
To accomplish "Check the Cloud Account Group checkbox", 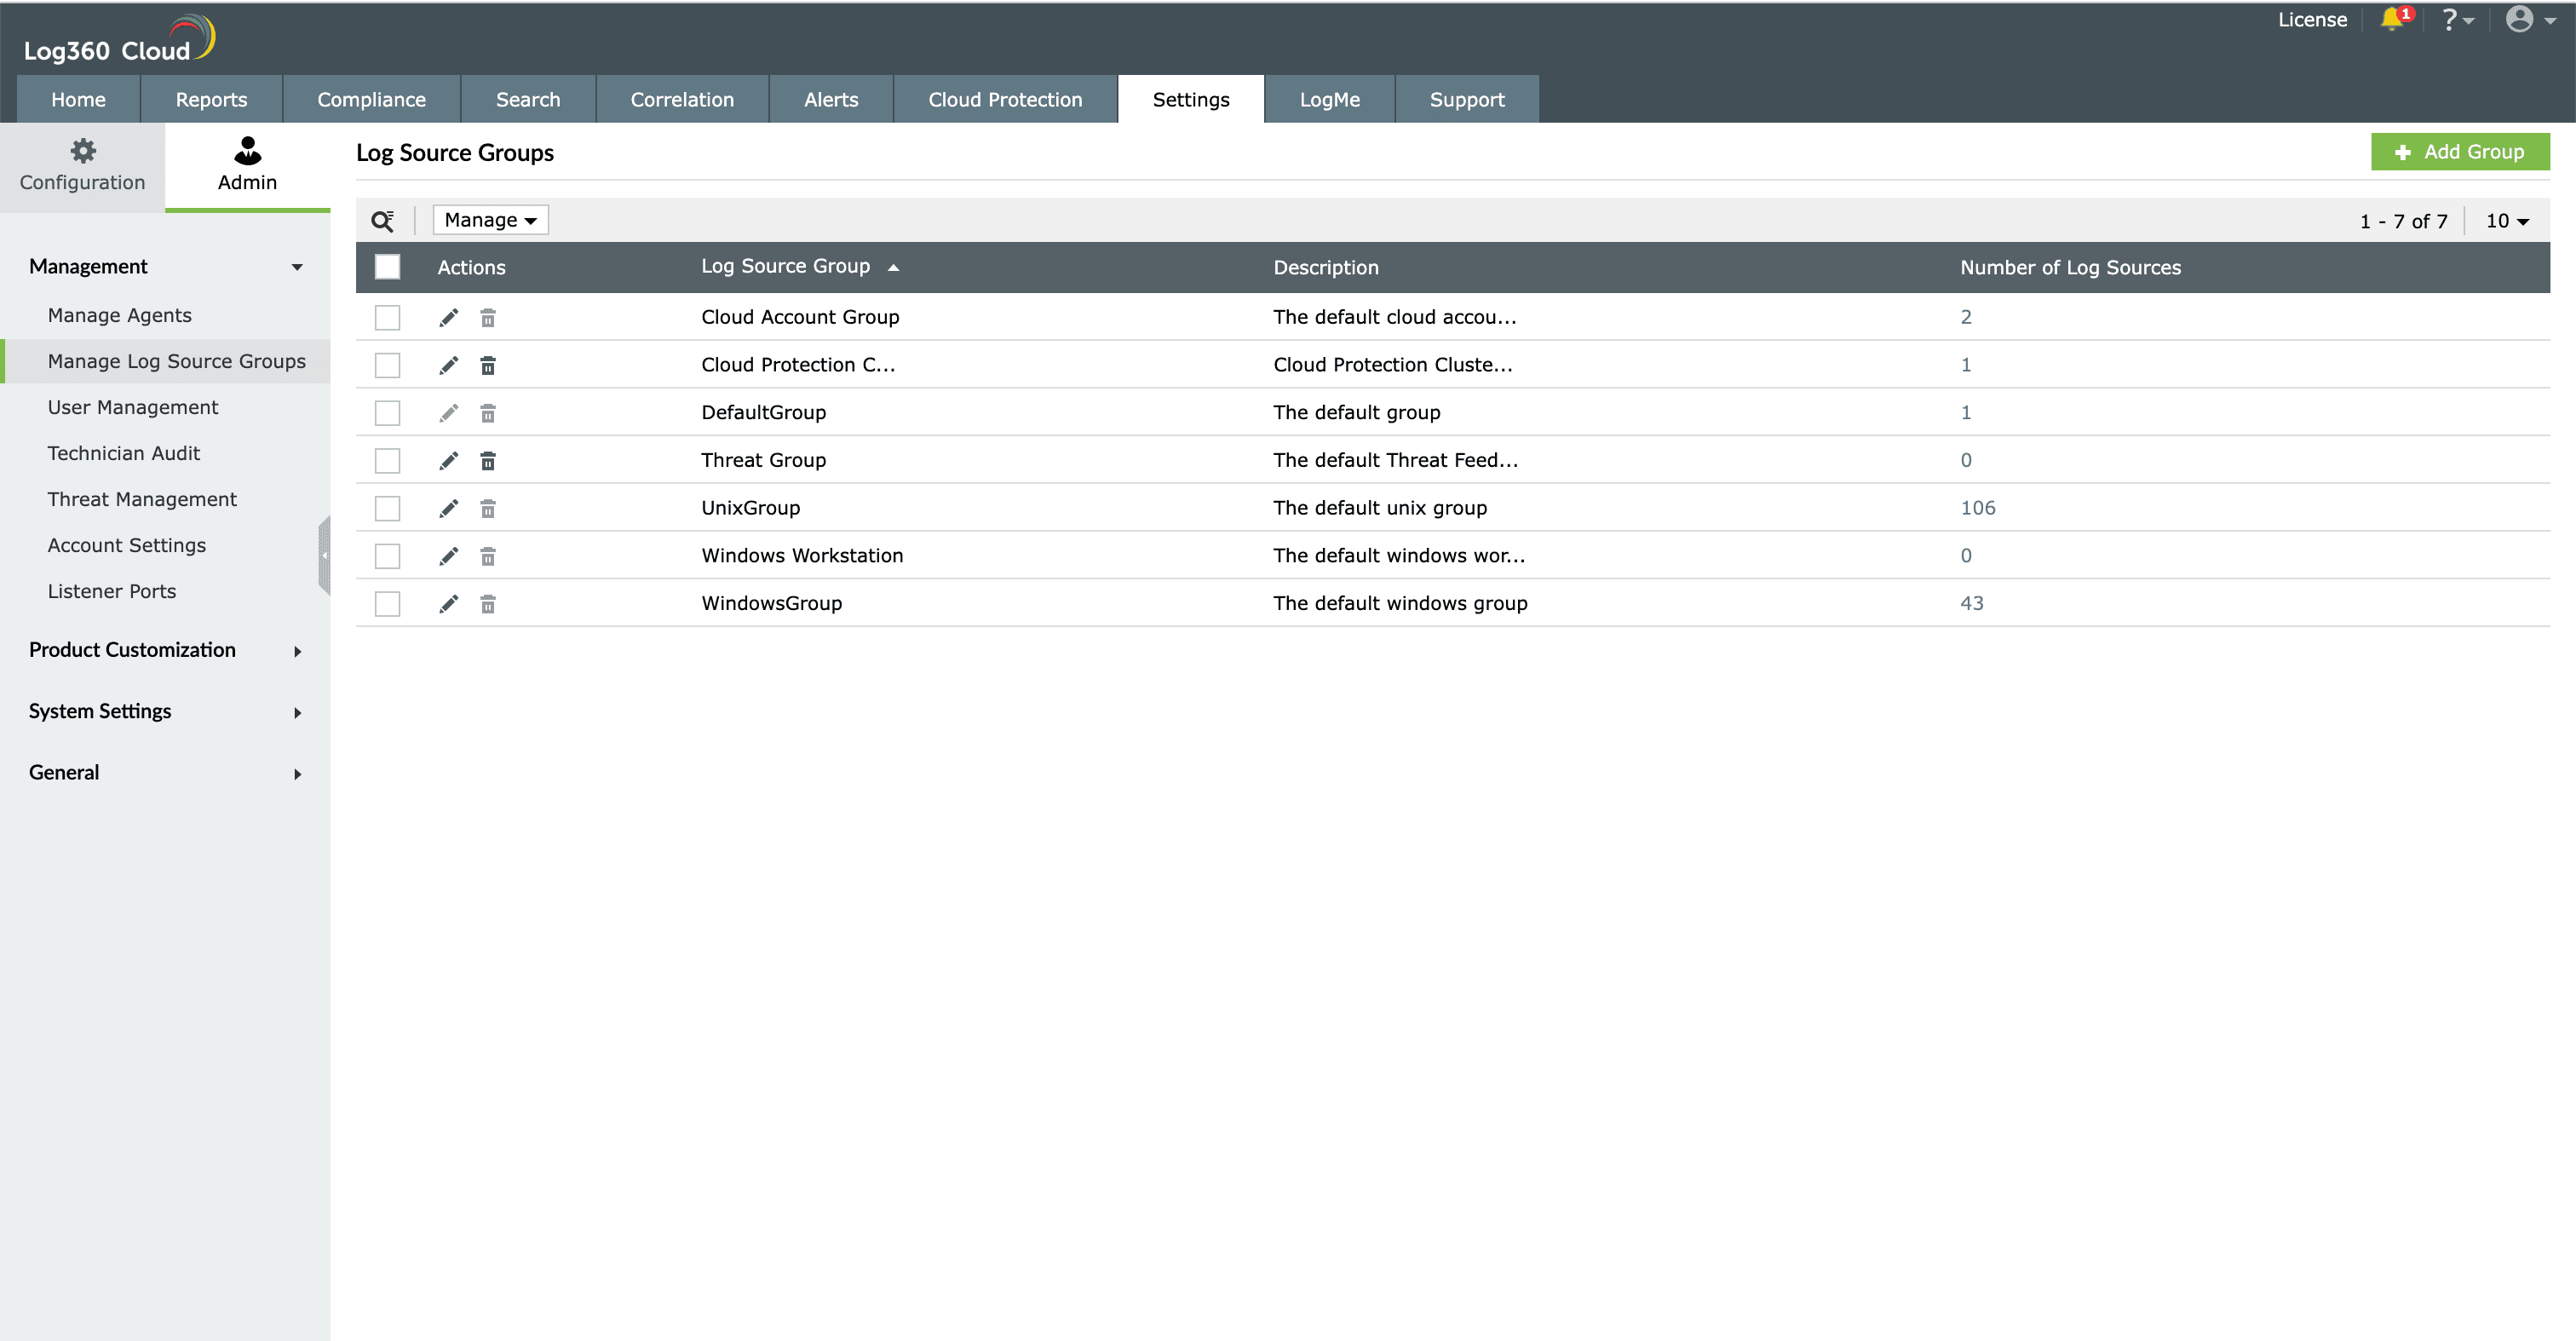I will point(387,318).
